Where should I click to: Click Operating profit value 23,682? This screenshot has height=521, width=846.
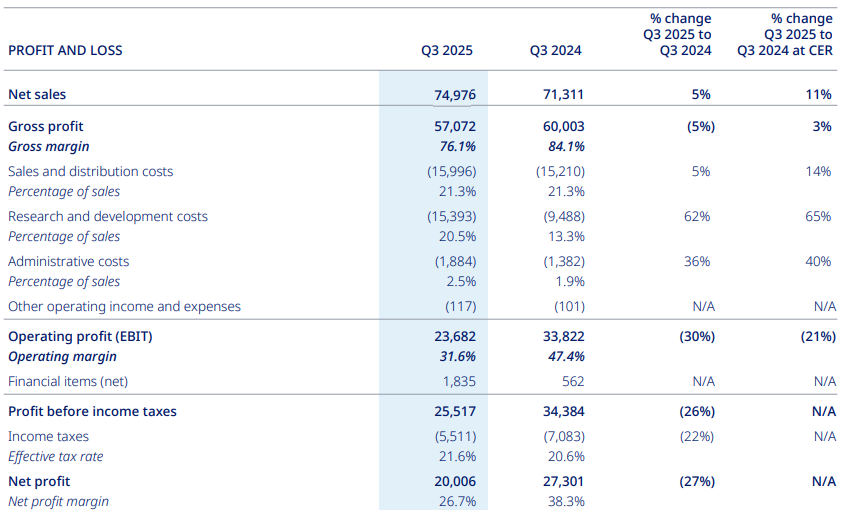(455, 337)
